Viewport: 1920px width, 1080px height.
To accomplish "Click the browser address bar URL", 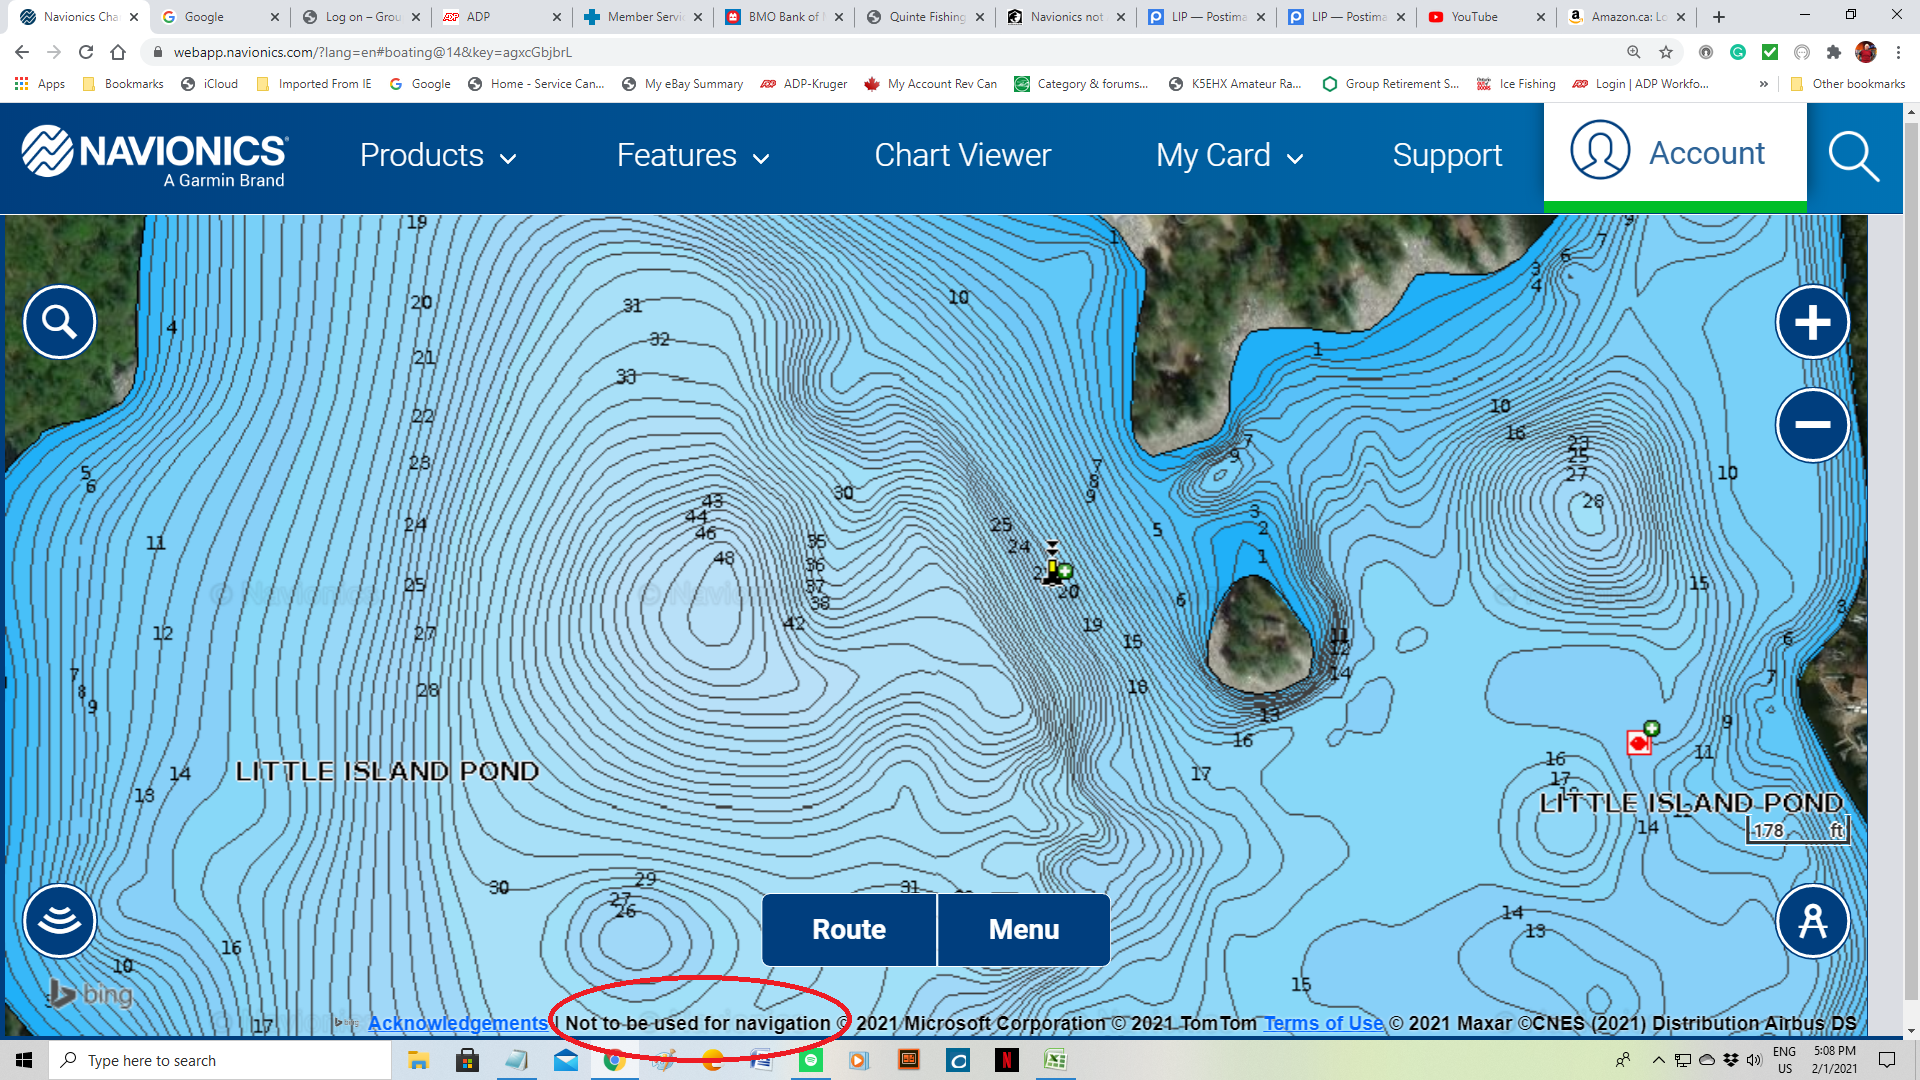I will 372,52.
